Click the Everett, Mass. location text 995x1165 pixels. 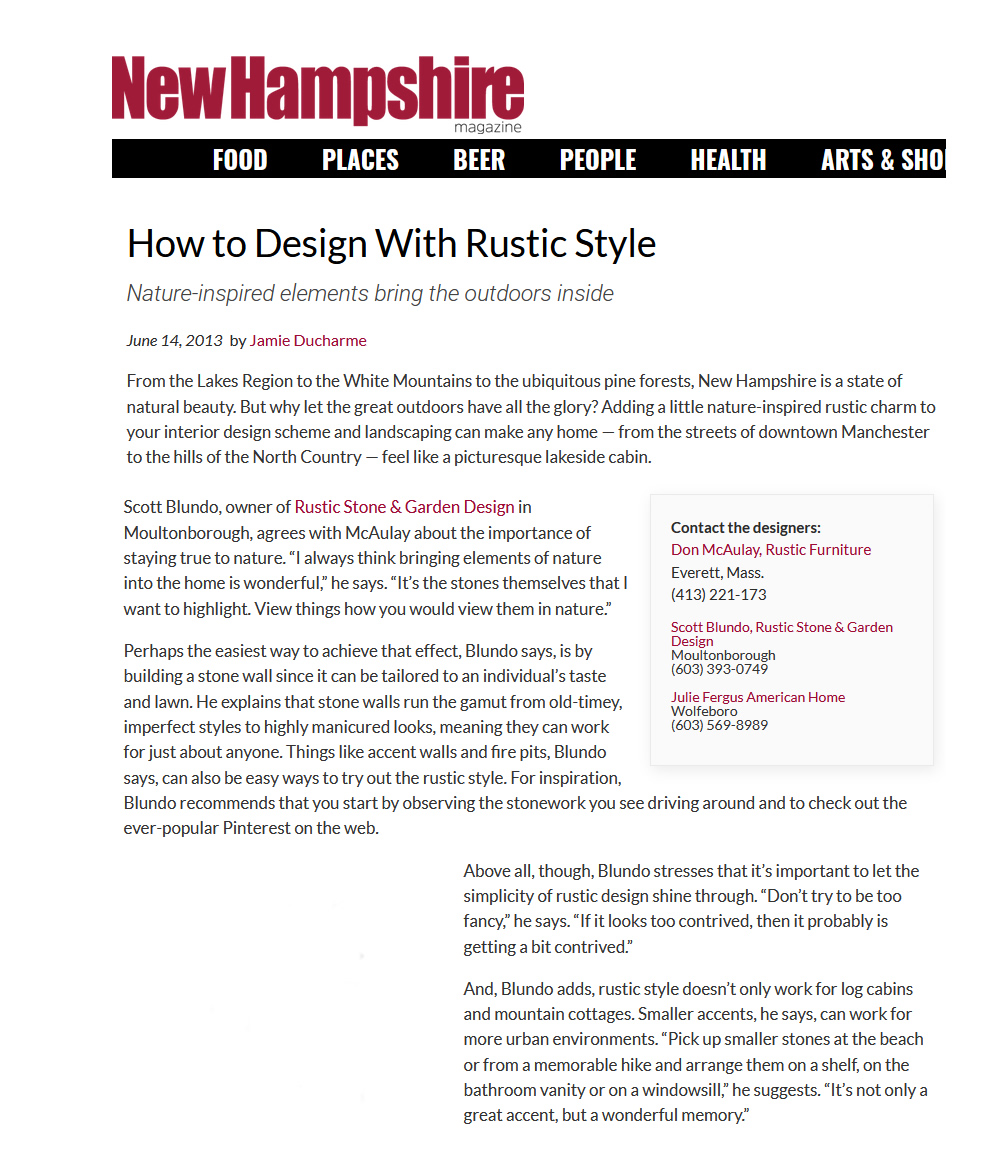(x=717, y=573)
